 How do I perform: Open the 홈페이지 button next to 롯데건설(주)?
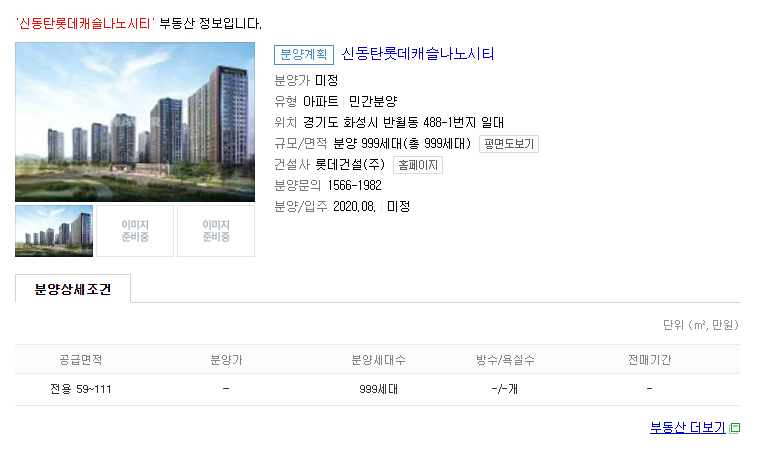pyautogui.click(x=418, y=165)
